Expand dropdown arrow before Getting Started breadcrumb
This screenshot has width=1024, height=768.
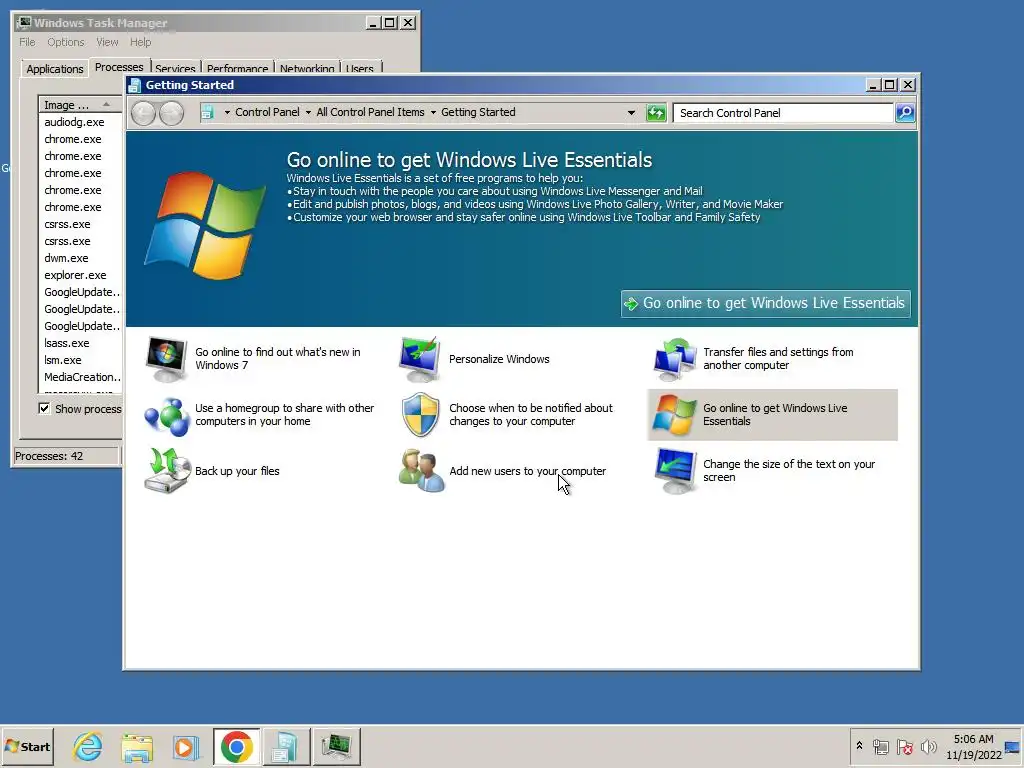pos(433,112)
